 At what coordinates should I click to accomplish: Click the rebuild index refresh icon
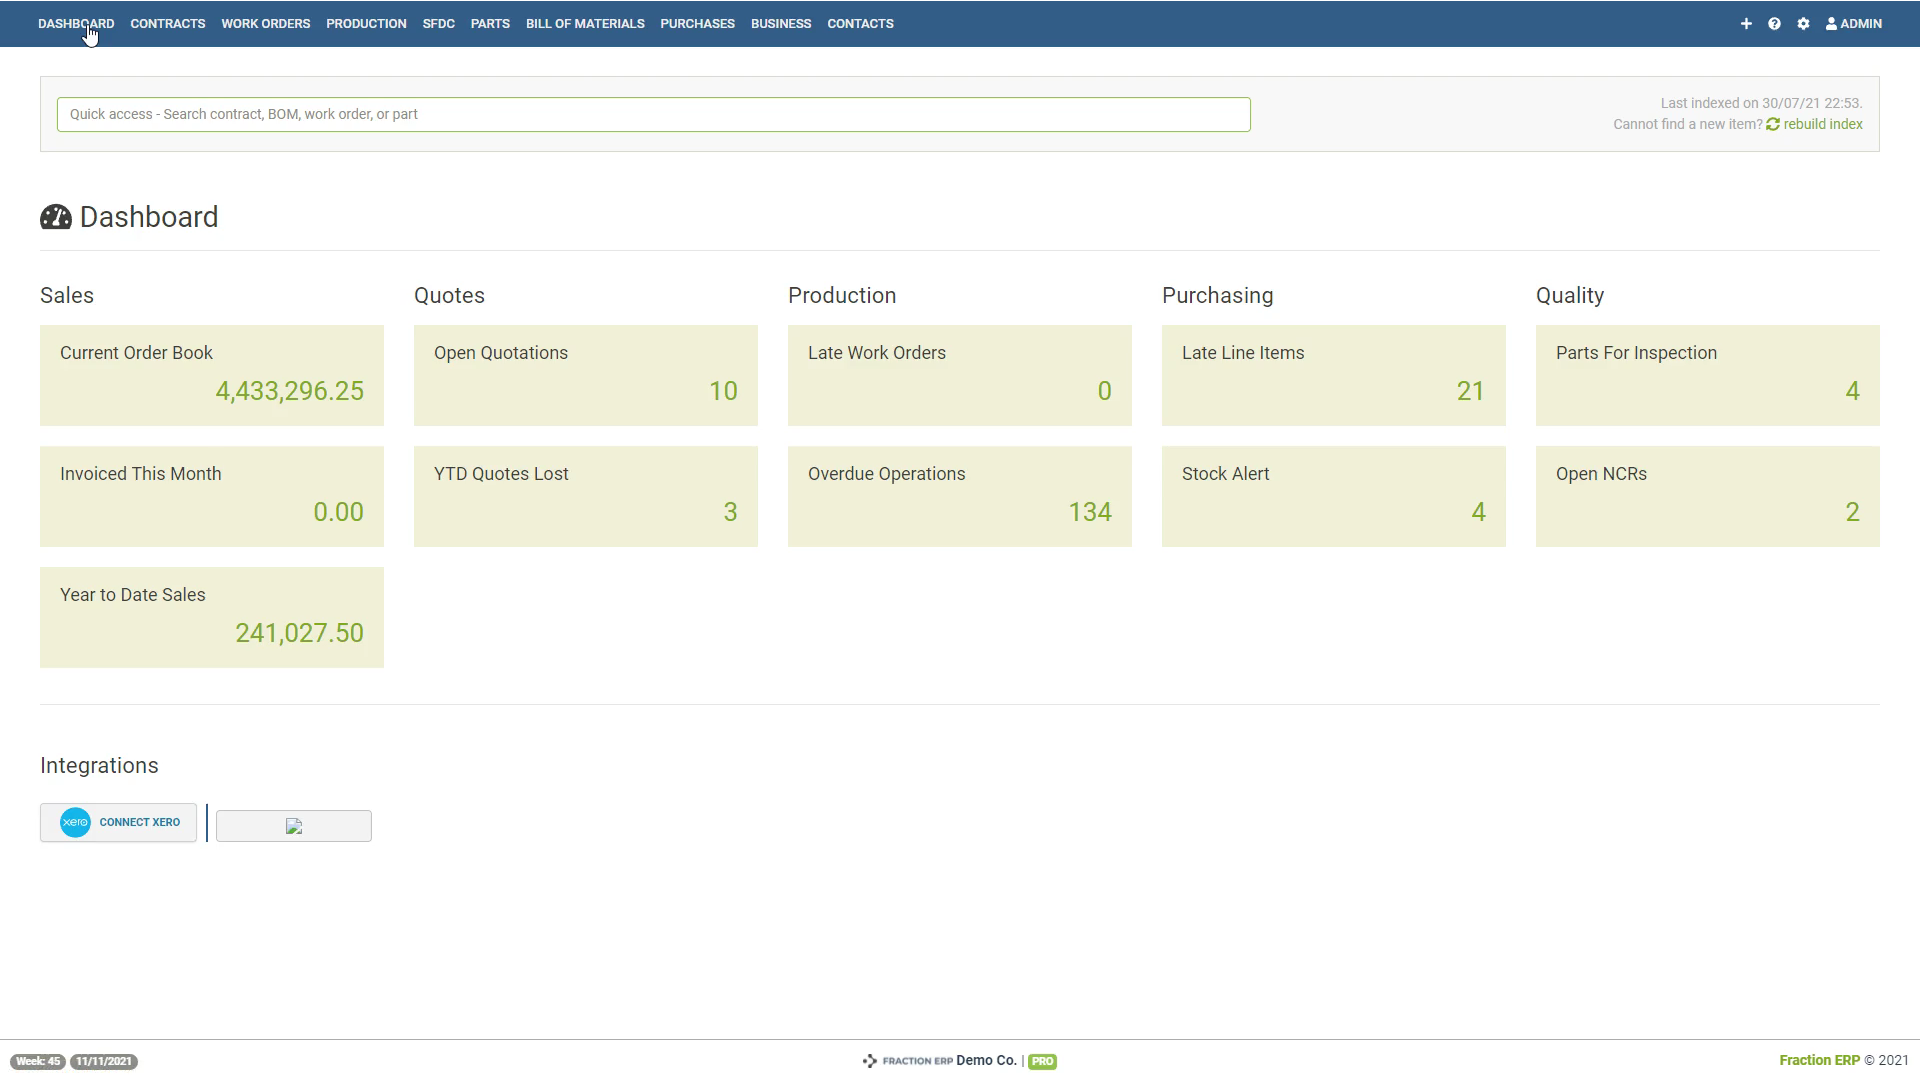1773,124
